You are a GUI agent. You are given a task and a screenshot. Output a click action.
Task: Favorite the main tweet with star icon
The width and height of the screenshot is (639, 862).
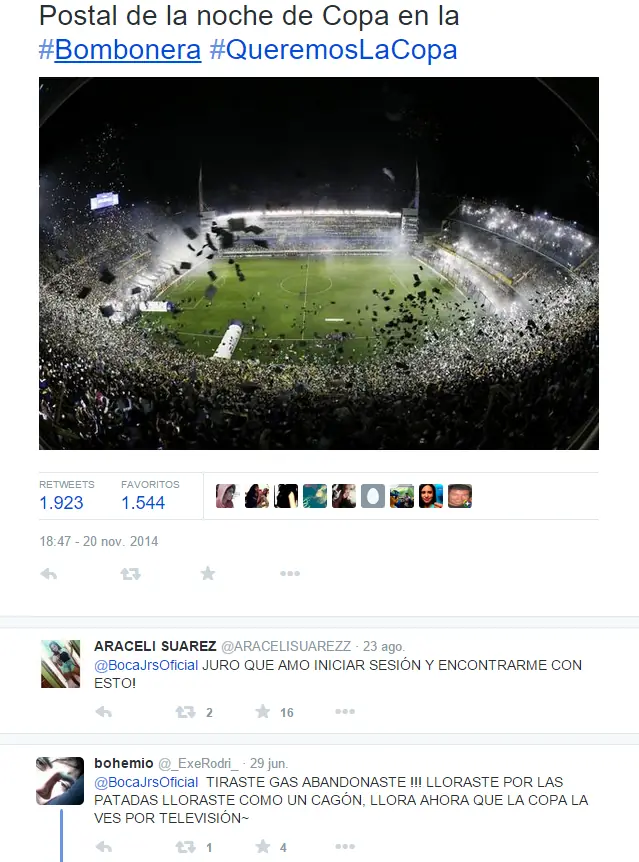point(208,574)
